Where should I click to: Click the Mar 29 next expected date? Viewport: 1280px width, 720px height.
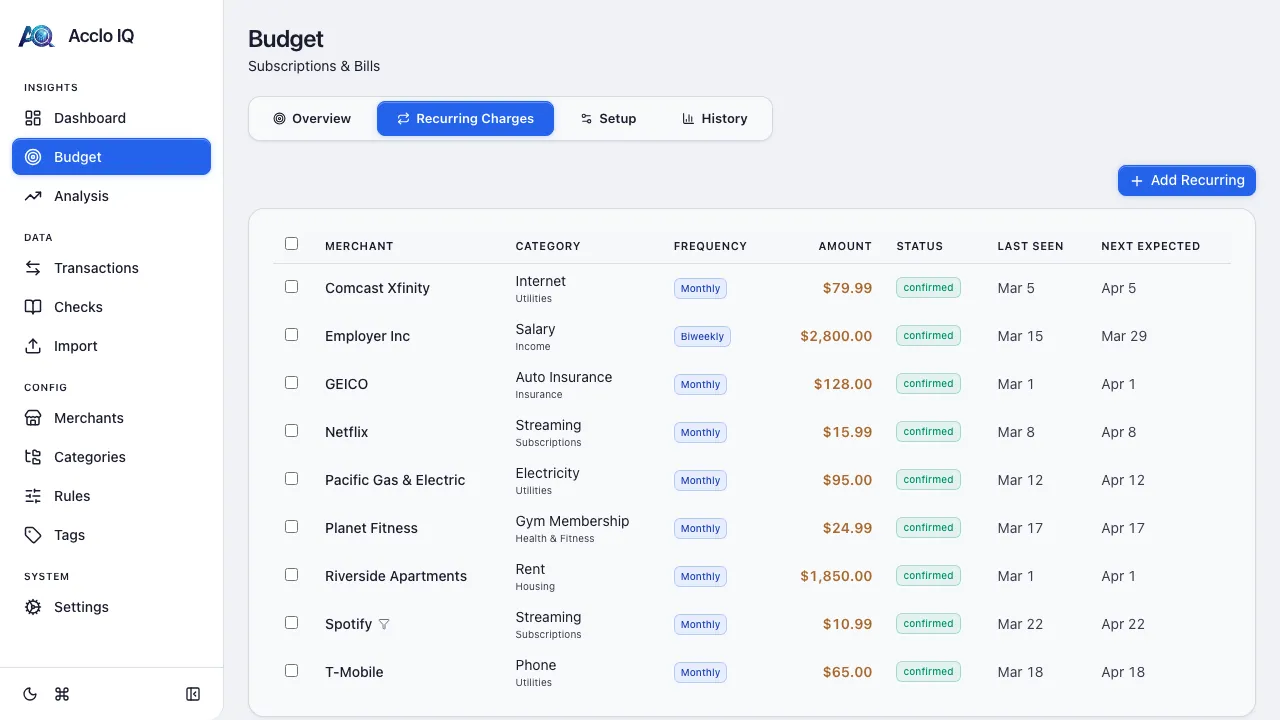(x=1124, y=336)
